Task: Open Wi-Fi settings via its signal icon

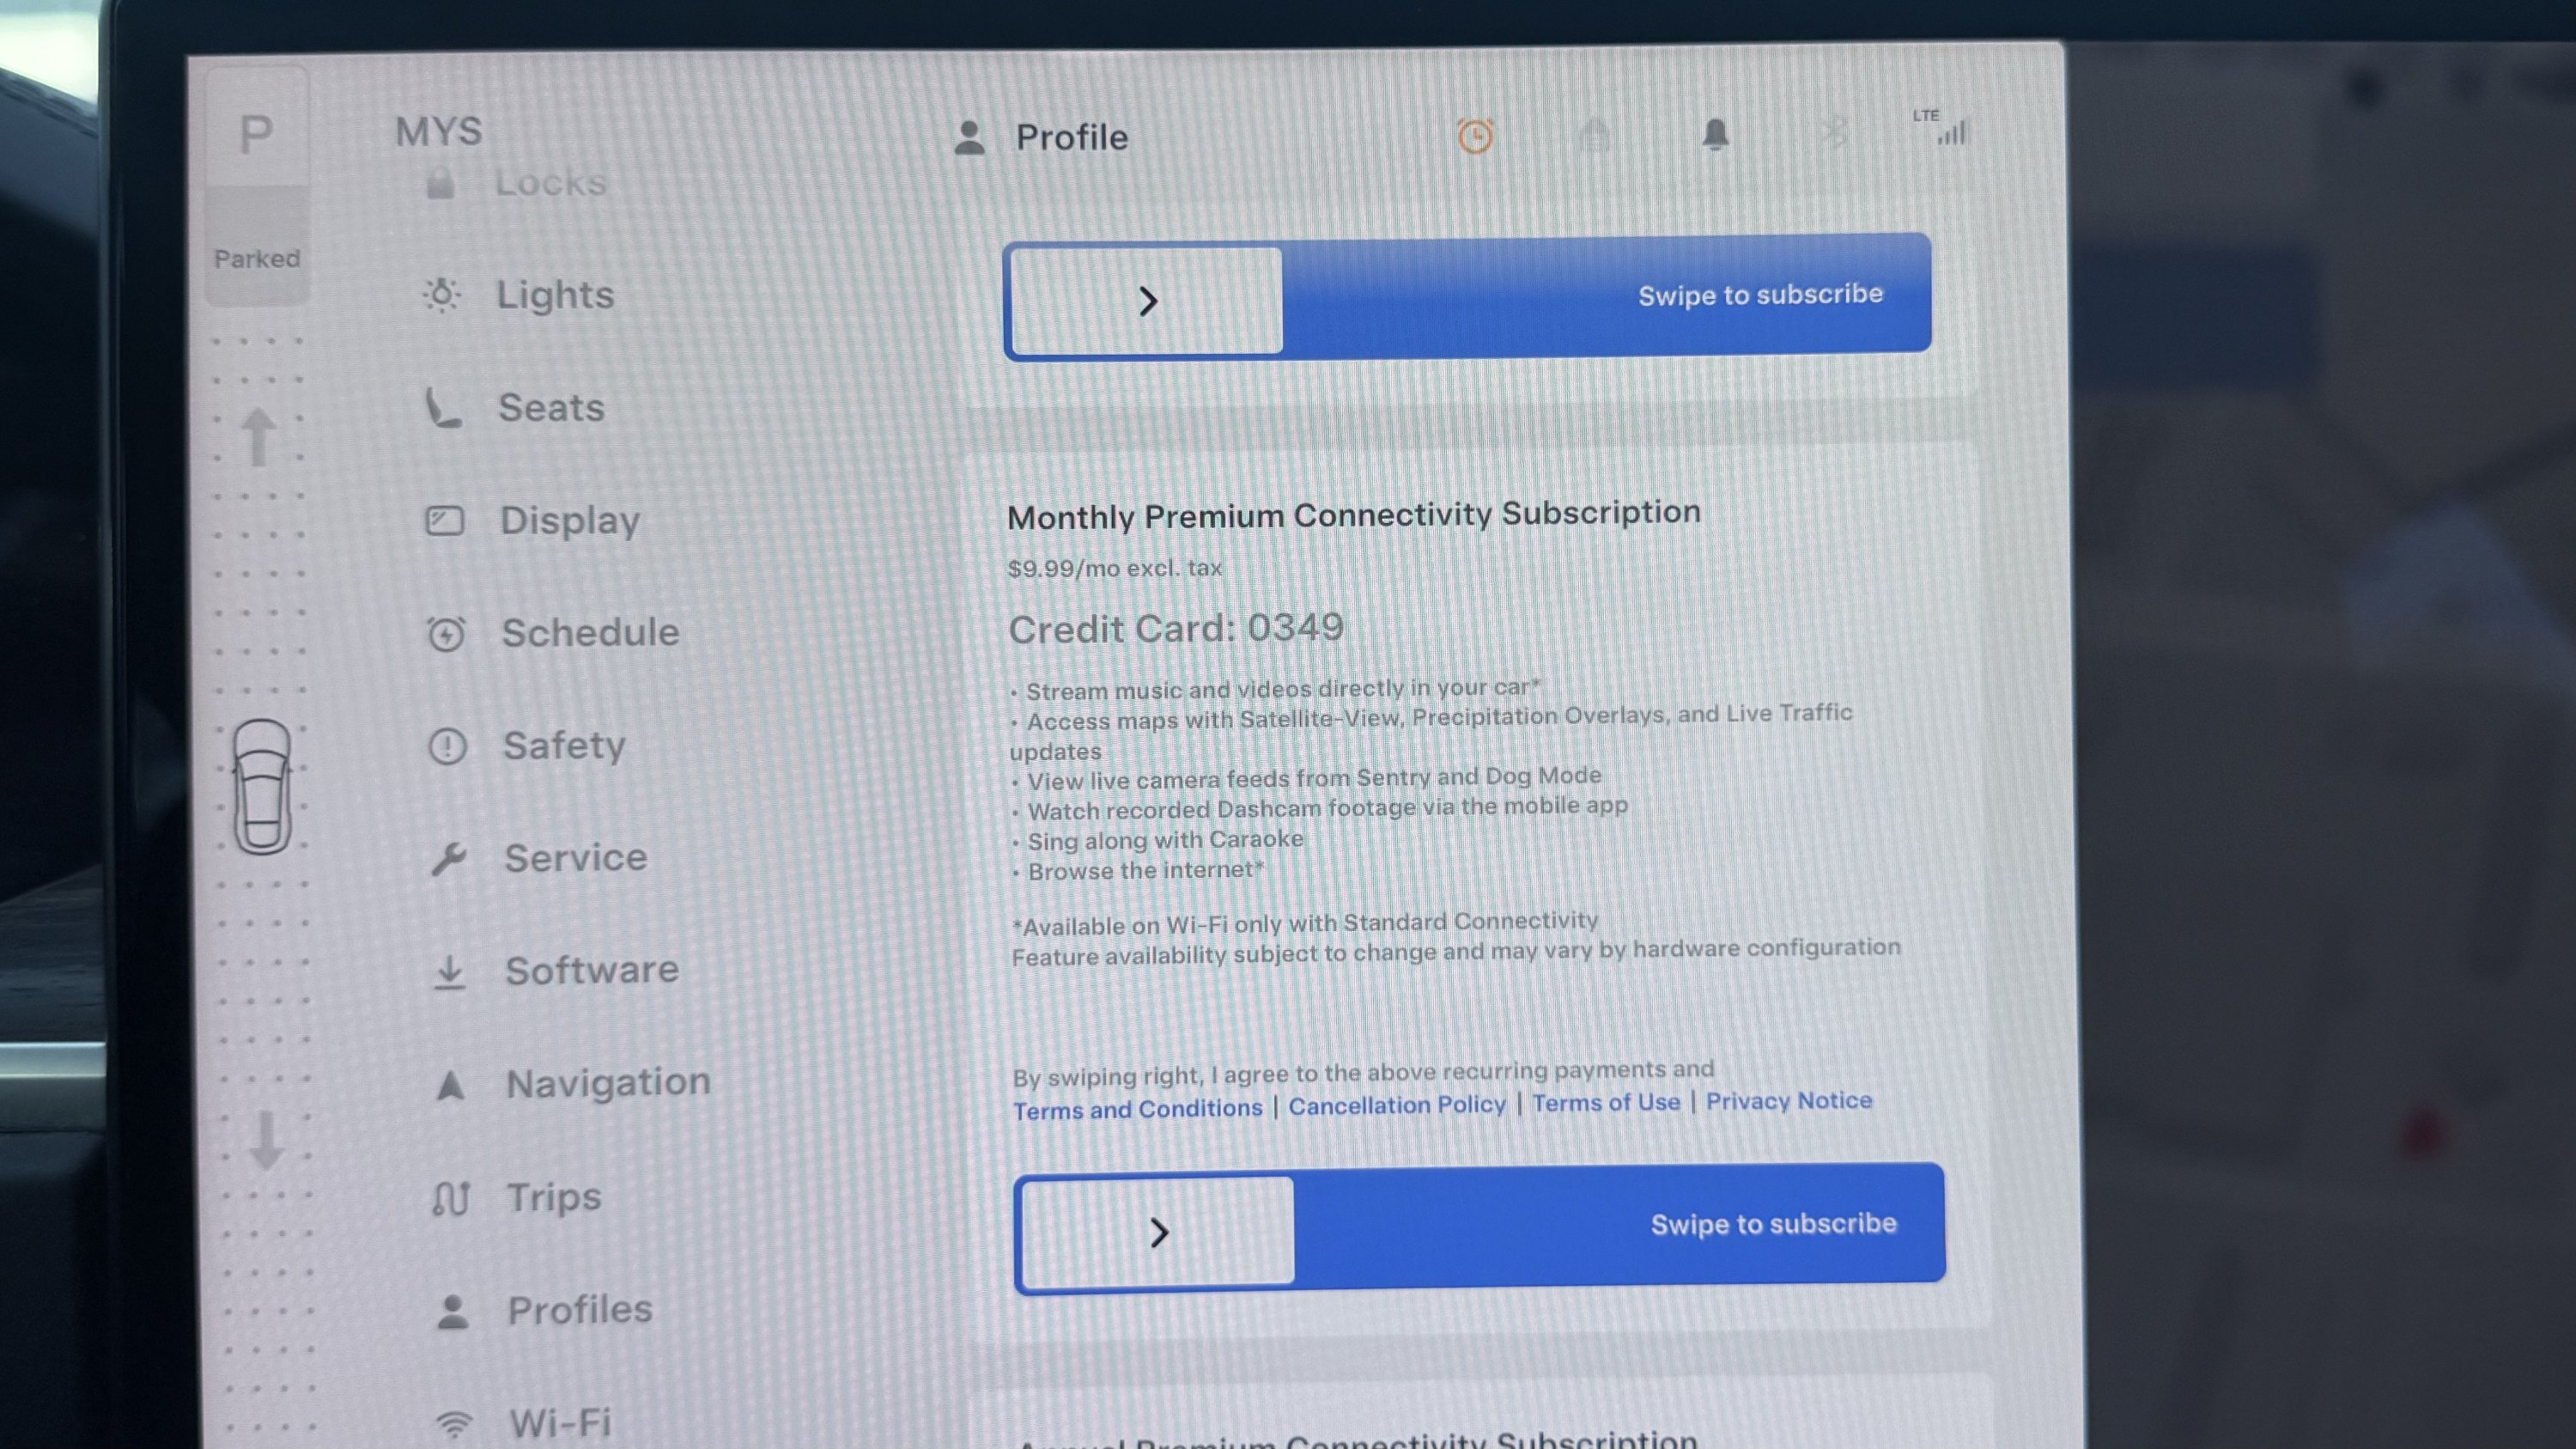Action: pos(454,1423)
